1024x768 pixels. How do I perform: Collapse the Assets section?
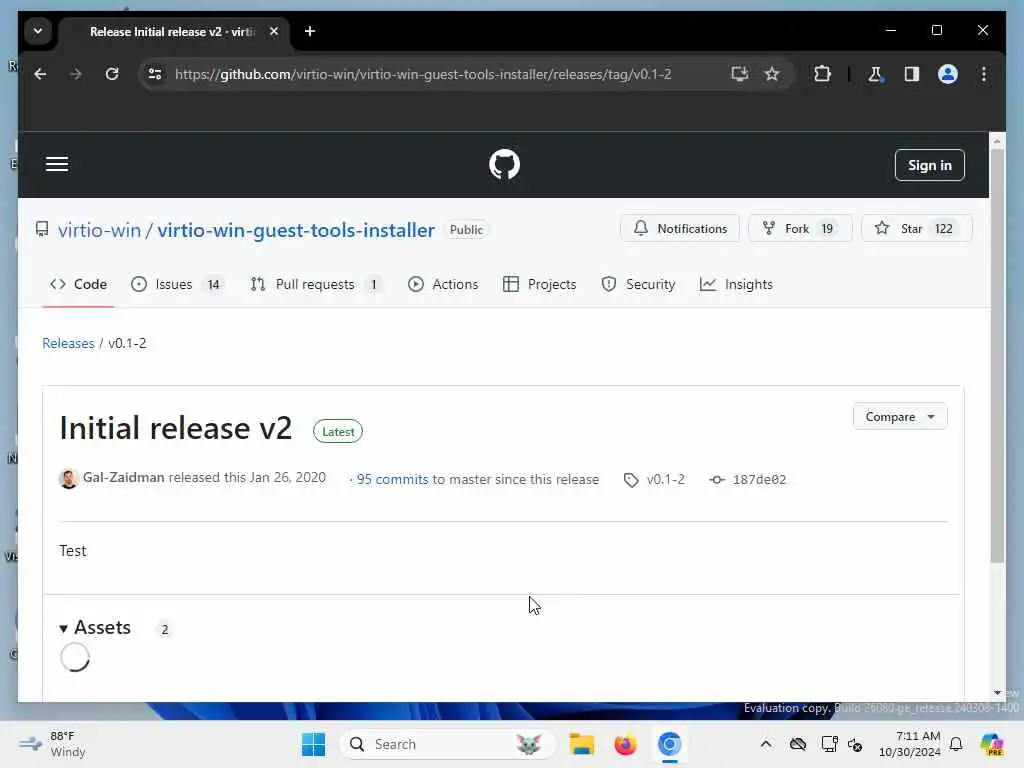click(95, 628)
